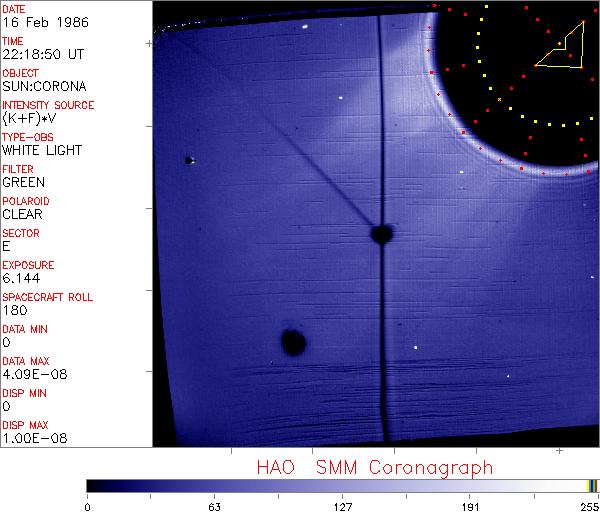Click the orange X sun-center marker
The image size is (600, 512).
[x=499, y=100]
